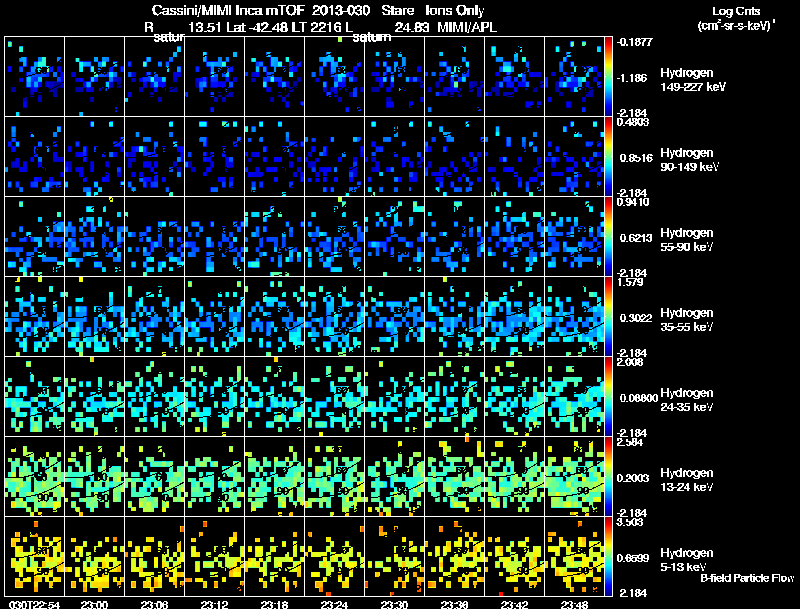Click the 23:48 time axis label
Viewport: 800px width, 609px height.
pyautogui.click(x=574, y=605)
